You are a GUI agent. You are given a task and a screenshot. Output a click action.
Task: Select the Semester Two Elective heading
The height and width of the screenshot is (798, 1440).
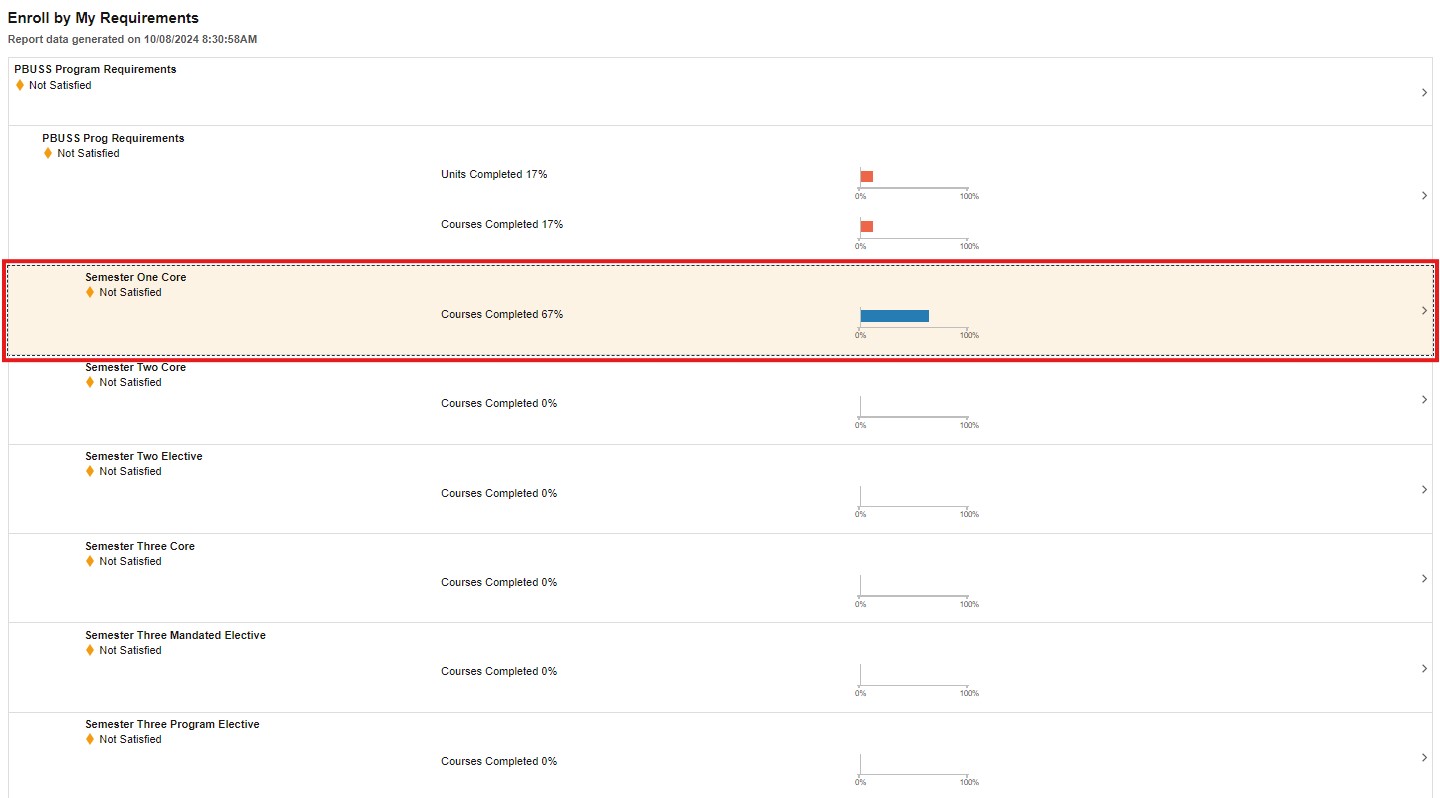143,456
